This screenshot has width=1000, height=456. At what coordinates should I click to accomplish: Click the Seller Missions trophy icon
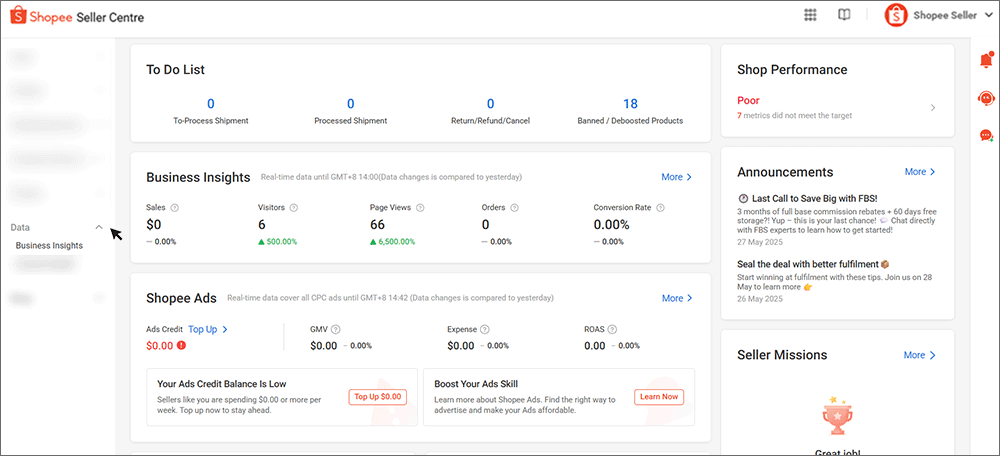(x=837, y=416)
